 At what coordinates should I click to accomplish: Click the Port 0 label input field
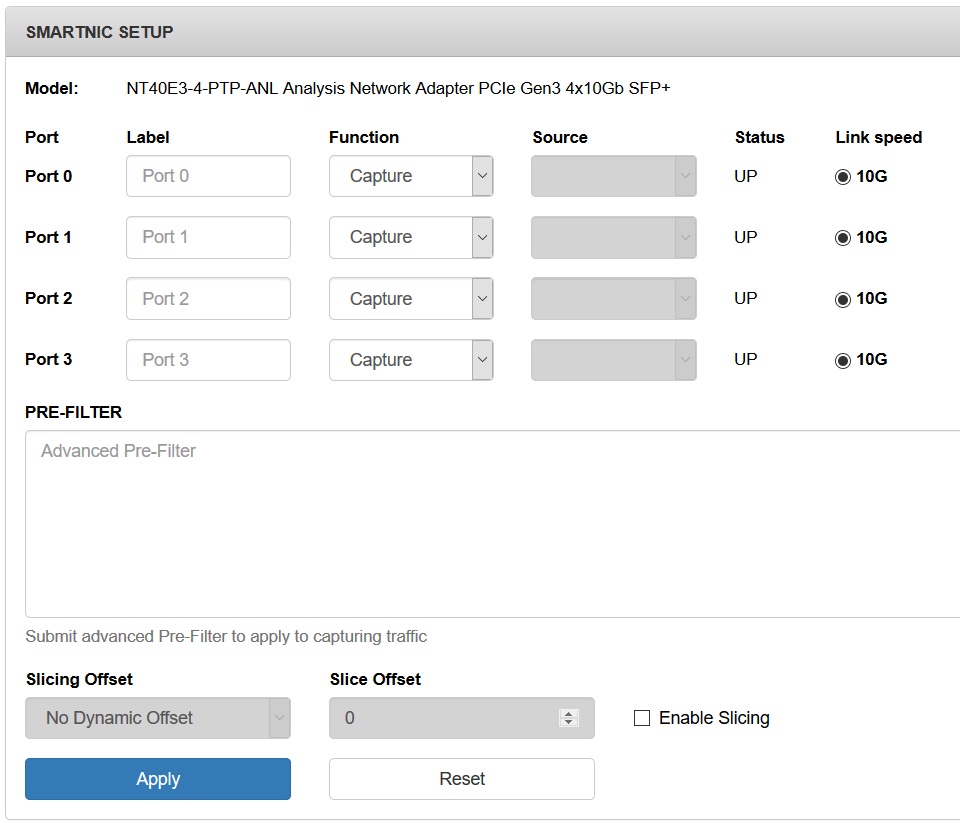pyautogui.click(x=208, y=176)
